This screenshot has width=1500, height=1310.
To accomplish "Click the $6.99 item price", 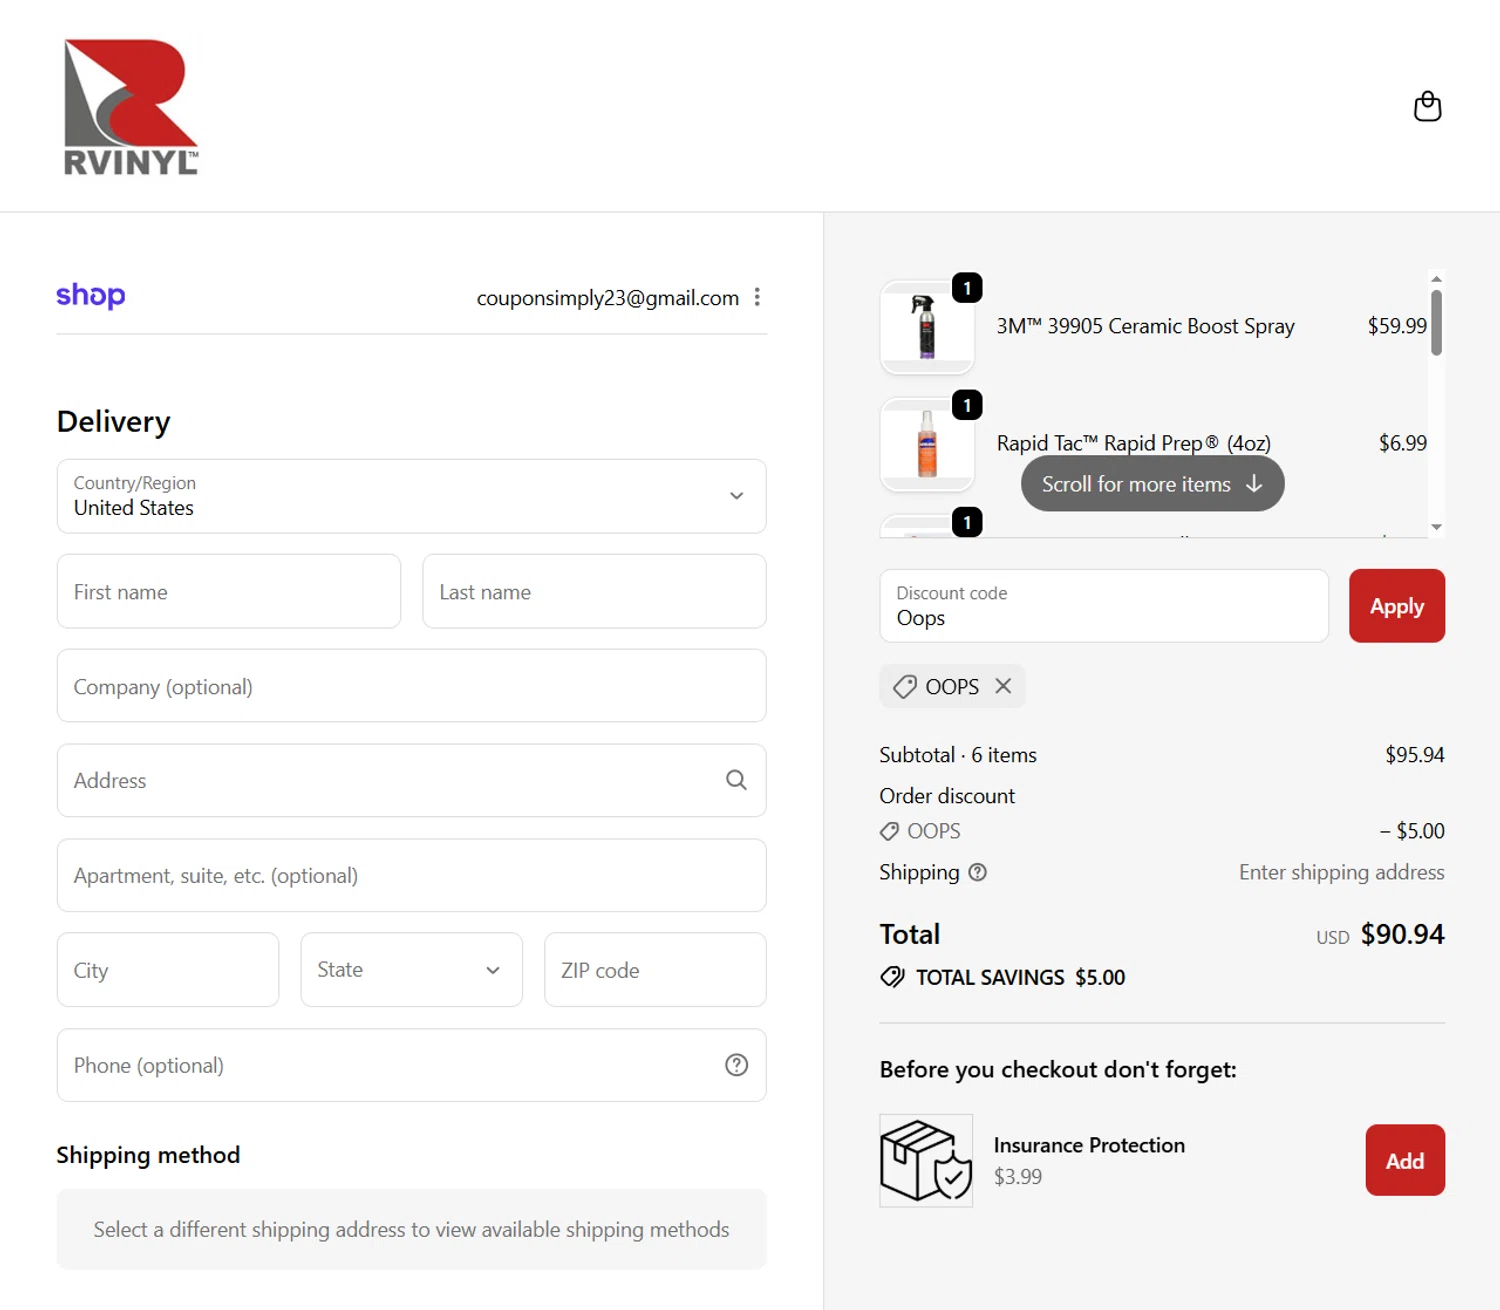I will point(1403,443).
